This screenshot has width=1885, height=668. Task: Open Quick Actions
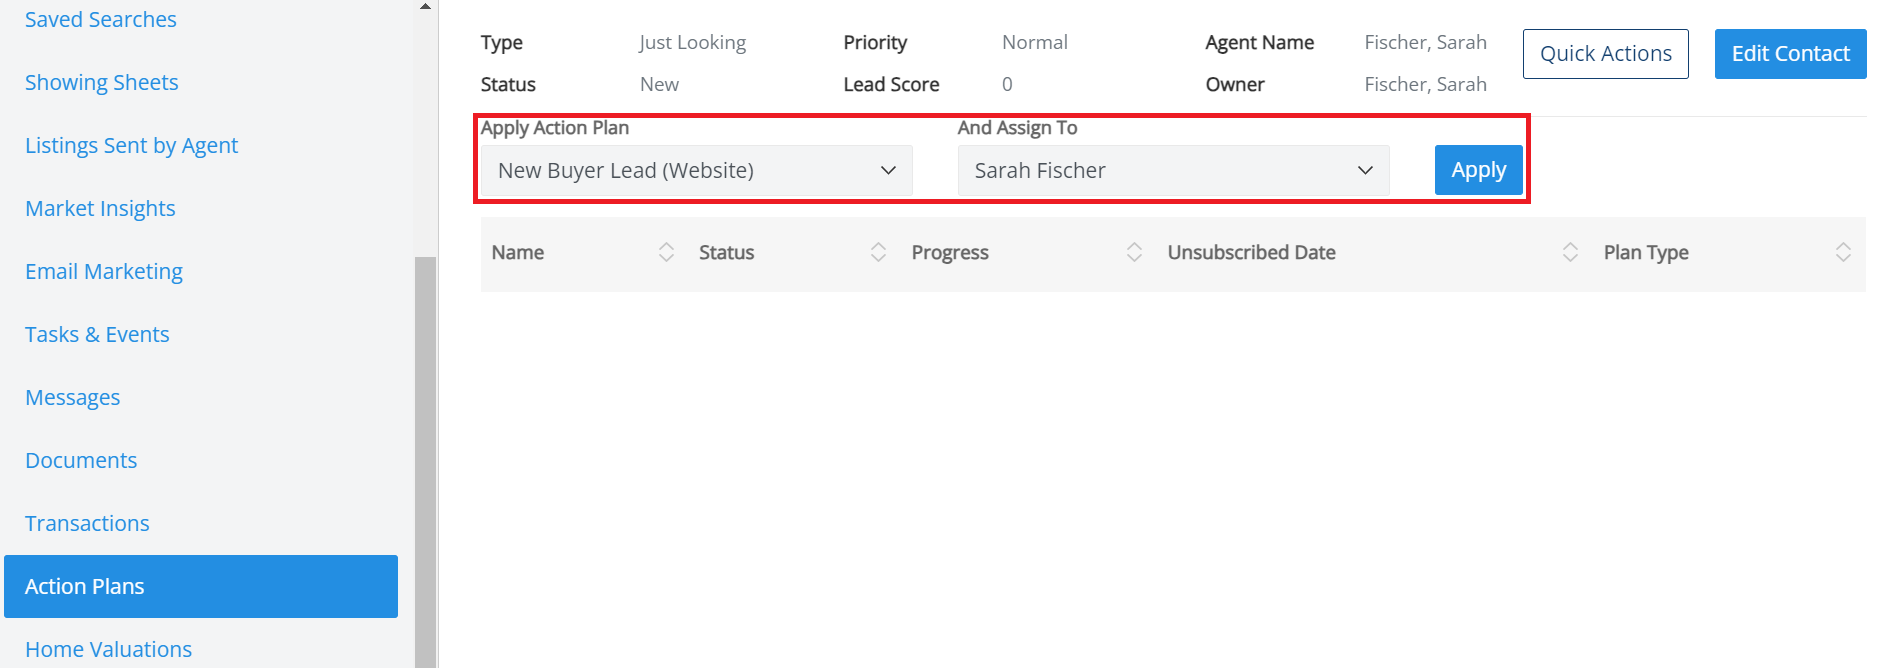click(1605, 53)
